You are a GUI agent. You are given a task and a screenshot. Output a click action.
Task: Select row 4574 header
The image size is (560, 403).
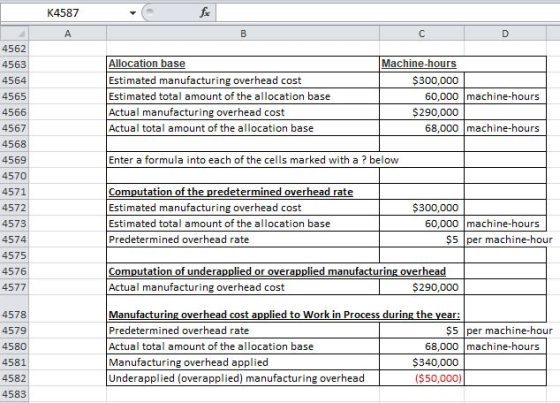pyautogui.click(x=14, y=239)
